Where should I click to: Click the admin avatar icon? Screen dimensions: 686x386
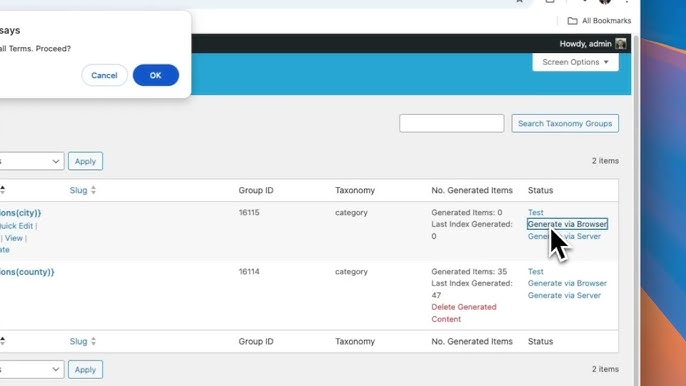click(x=620, y=44)
